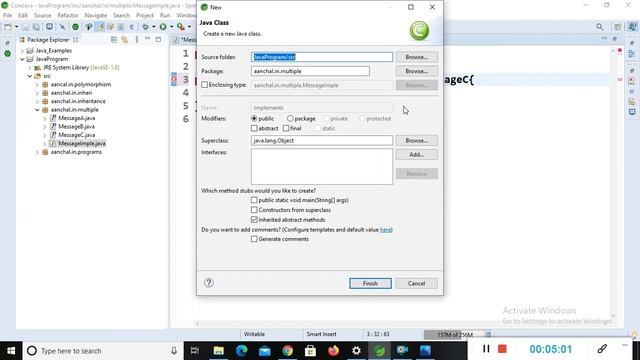Enable the Generate comments checkbox
640x360 pixels.
click(x=254, y=239)
